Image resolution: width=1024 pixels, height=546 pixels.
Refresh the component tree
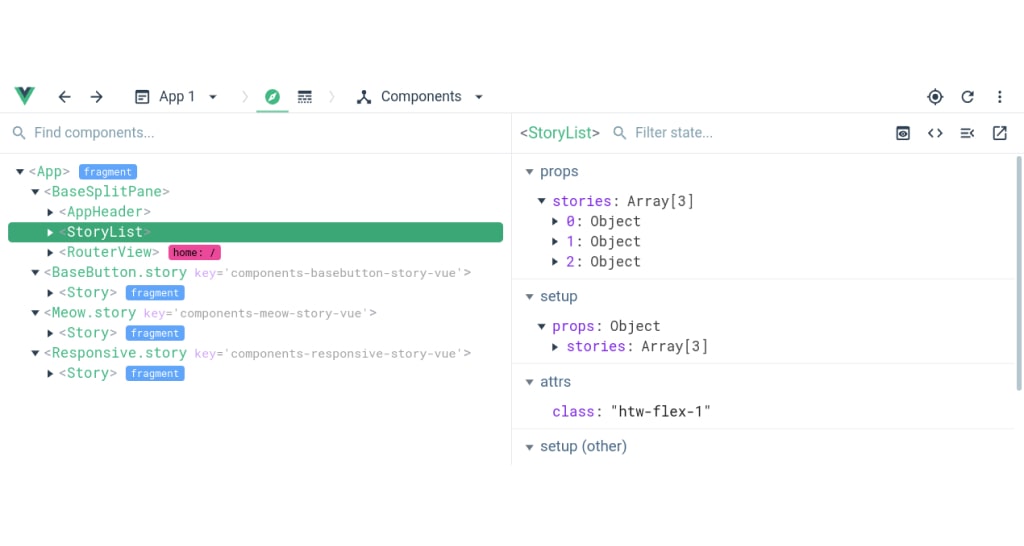click(x=968, y=97)
